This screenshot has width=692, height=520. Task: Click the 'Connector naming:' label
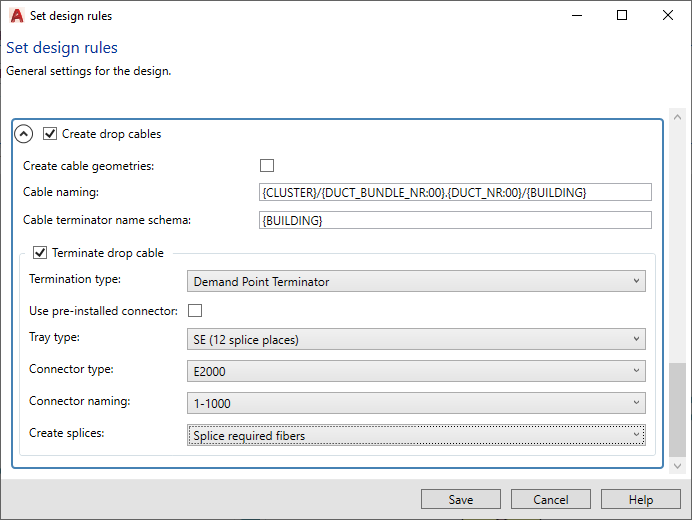click(x=80, y=401)
